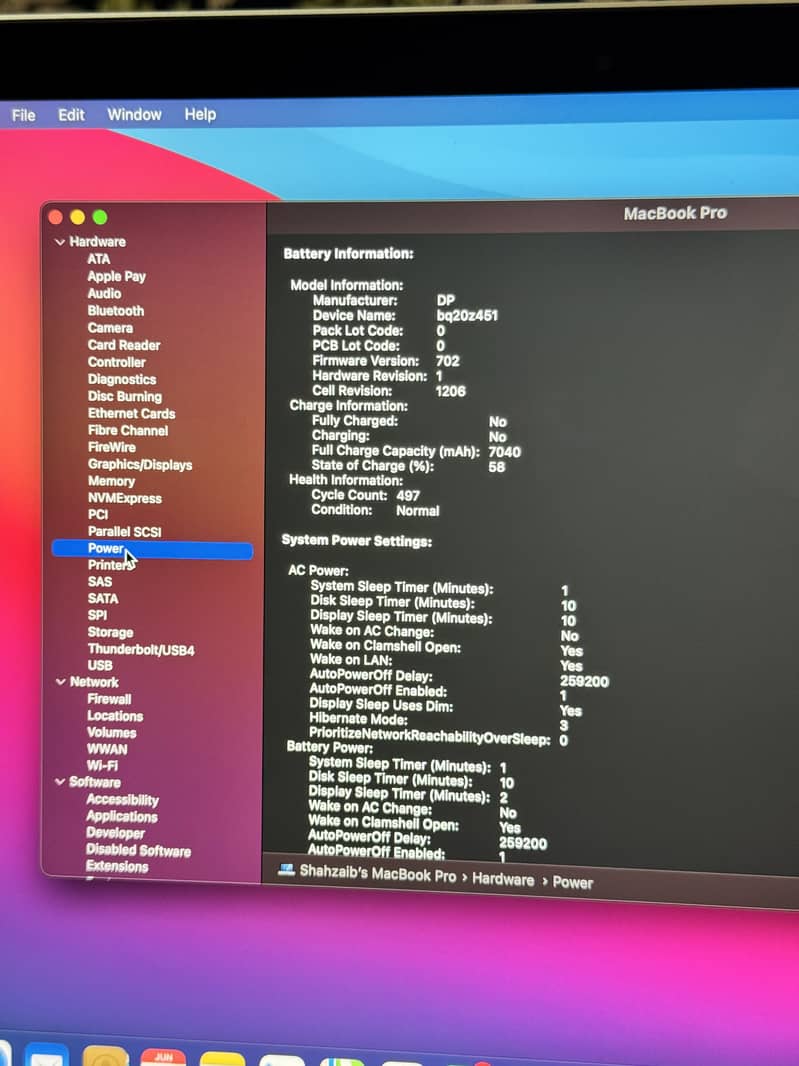The image size is (799, 1066).
Task: Select Audio in the sidebar
Action: click(x=104, y=293)
